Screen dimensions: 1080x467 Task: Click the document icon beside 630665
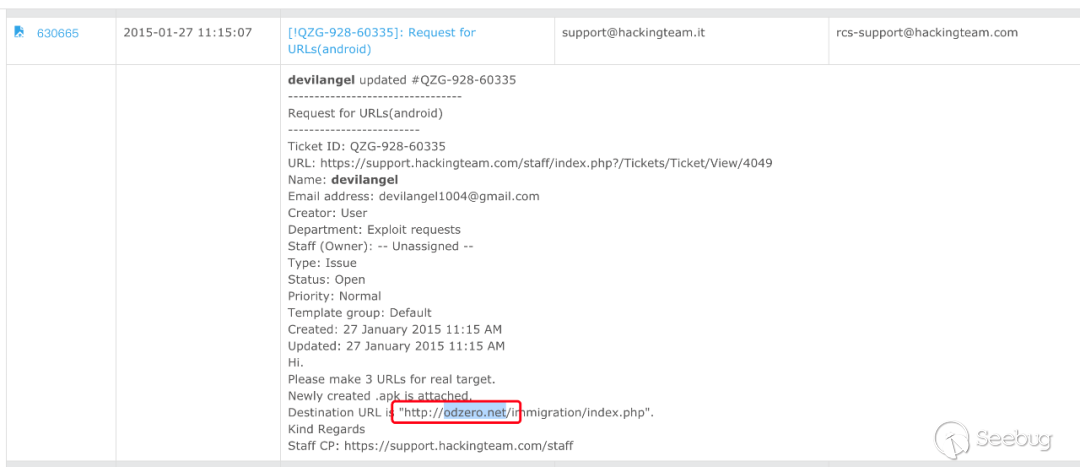(19, 32)
